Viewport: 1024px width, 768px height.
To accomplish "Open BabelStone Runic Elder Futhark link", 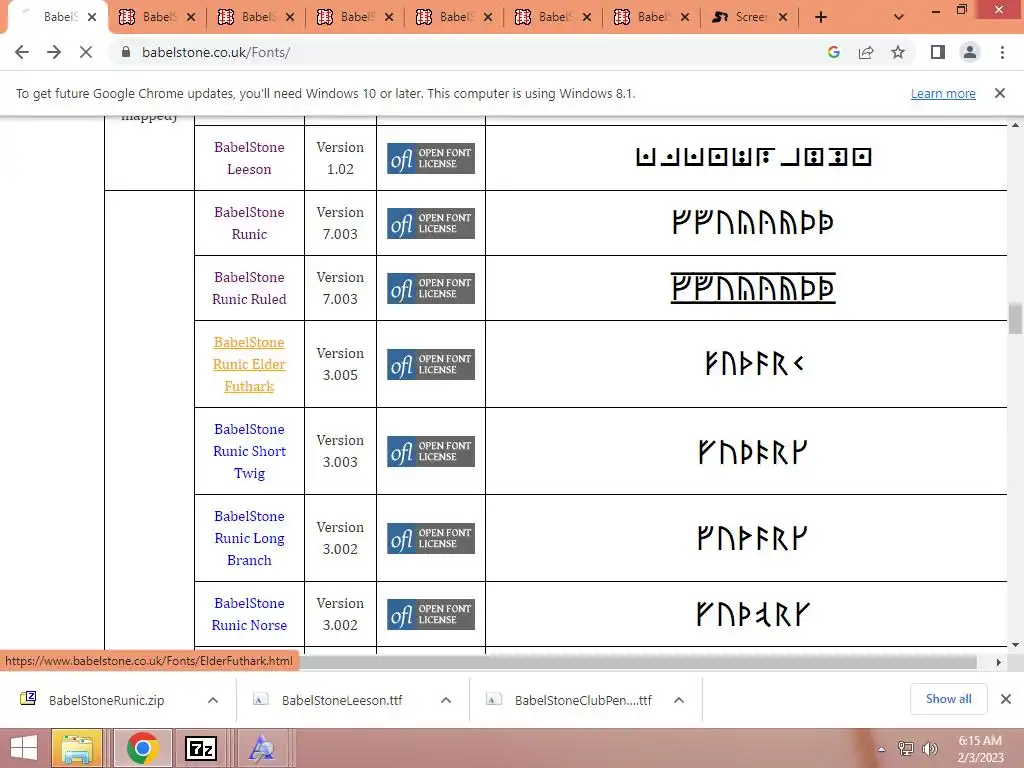I will point(249,364).
